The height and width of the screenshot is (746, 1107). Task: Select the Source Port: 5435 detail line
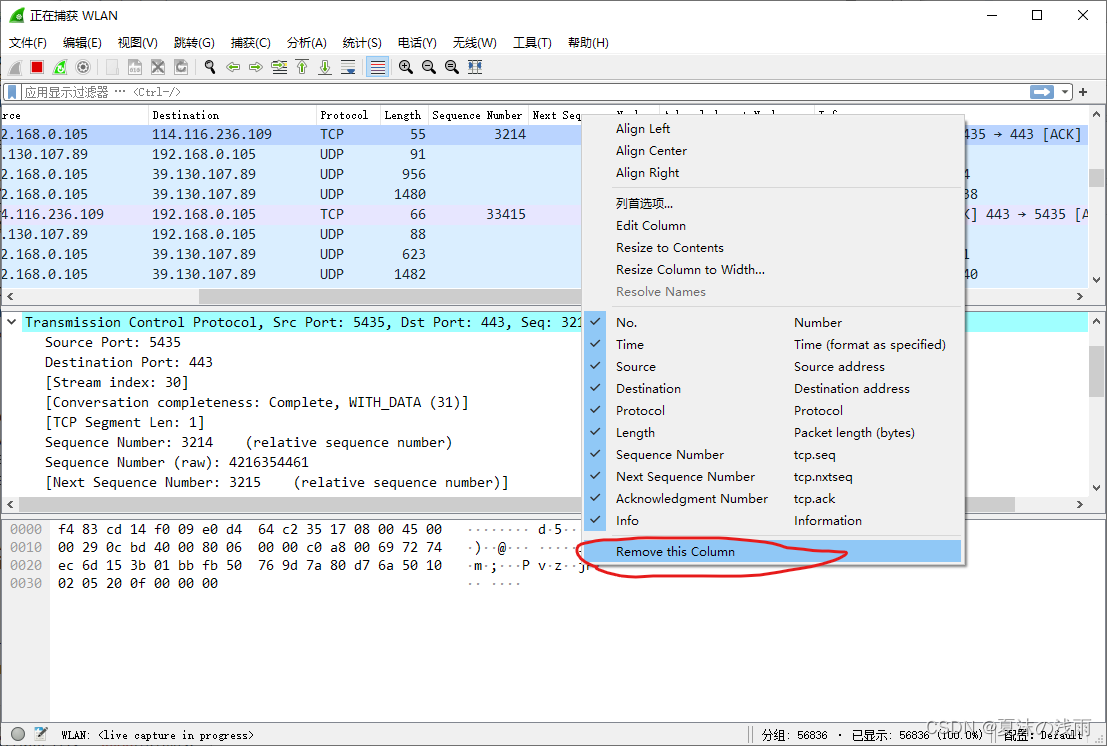[x=113, y=342]
